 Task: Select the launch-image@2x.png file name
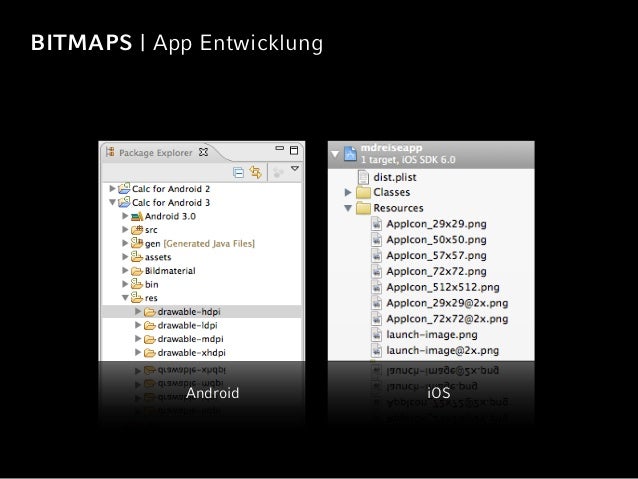click(x=443, y=351)
